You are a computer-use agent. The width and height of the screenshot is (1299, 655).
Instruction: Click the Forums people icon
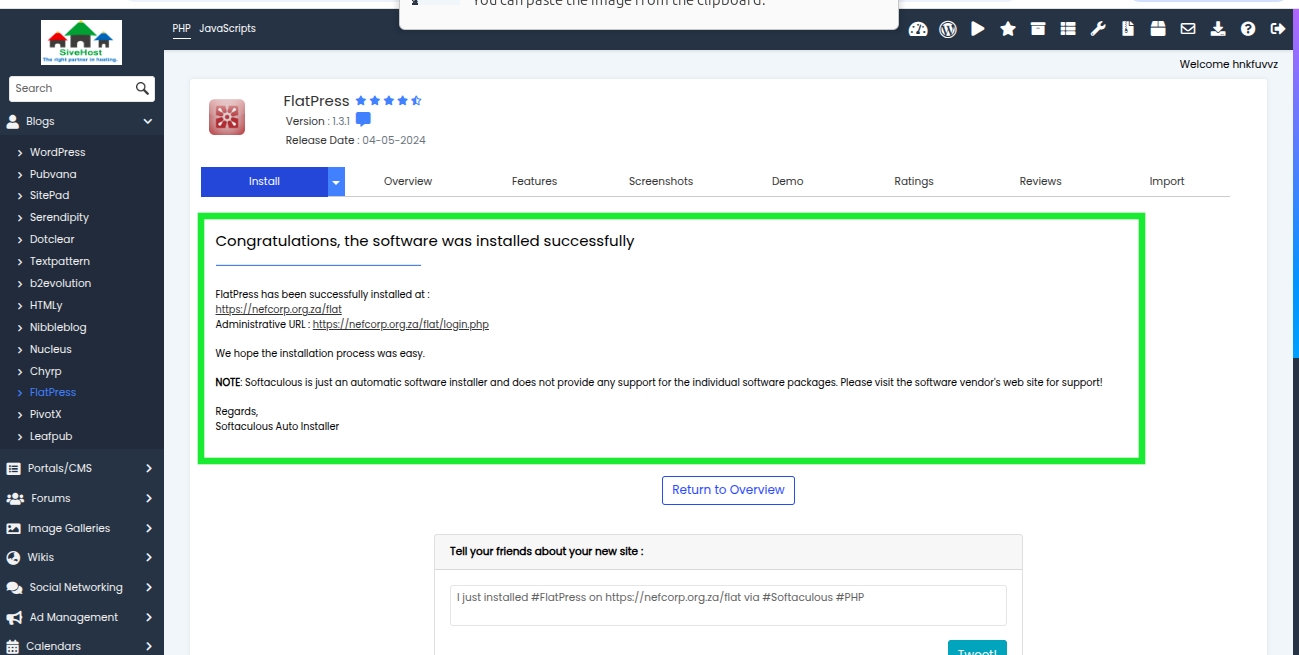pos(14,498)
